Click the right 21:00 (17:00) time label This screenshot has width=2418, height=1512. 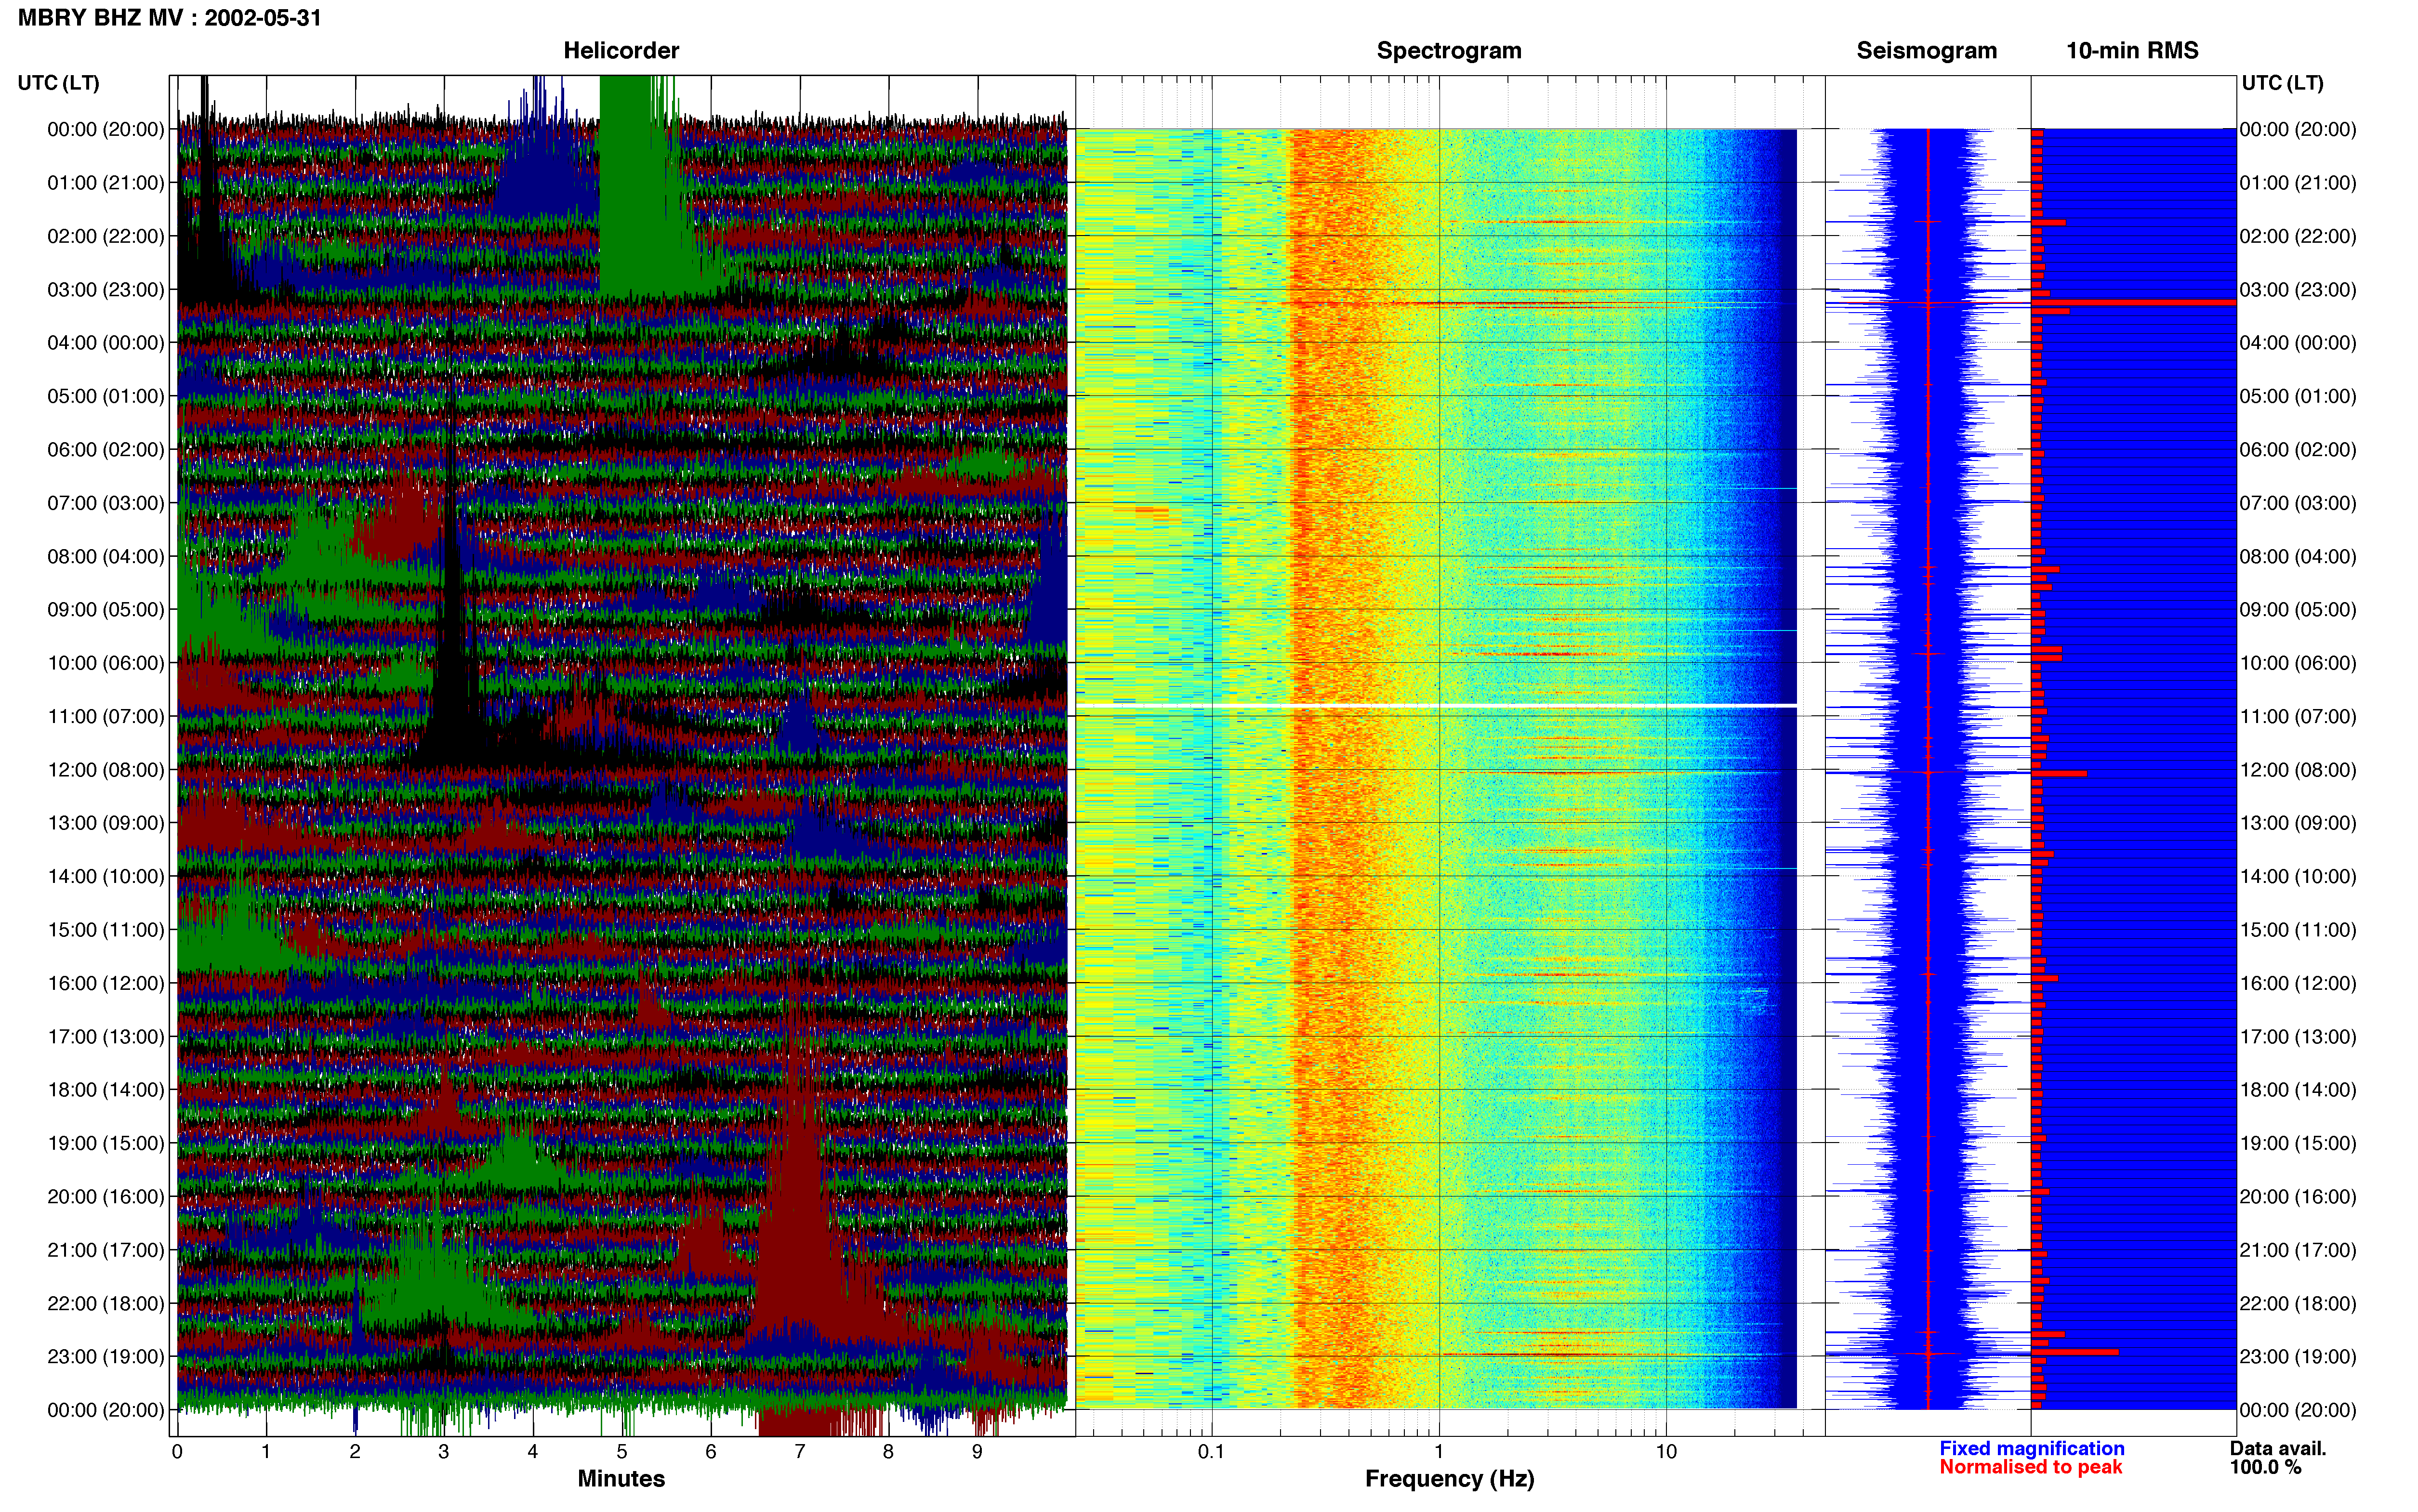click(x=2298, y=1250)
